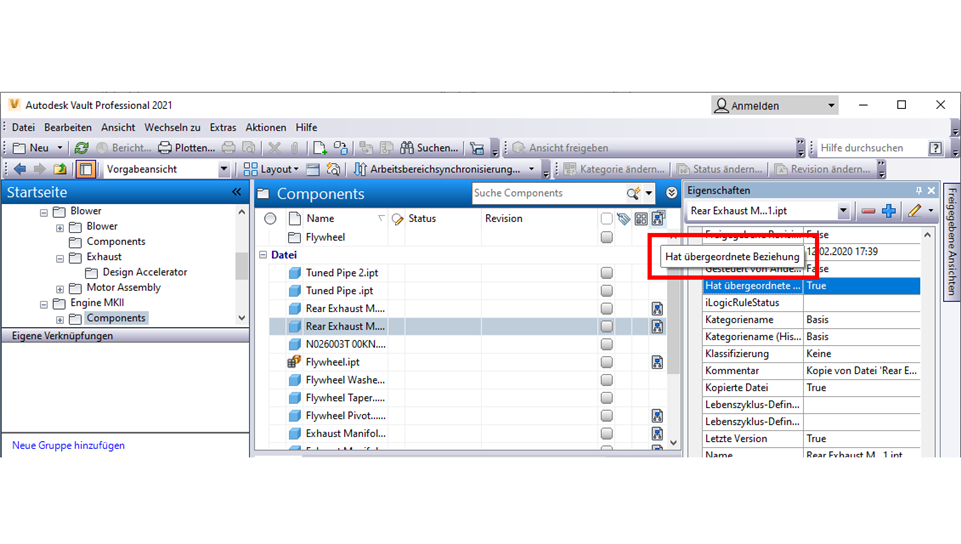
Task: Click the shopping cart icon in toolbar
Action: click(477, 148)
